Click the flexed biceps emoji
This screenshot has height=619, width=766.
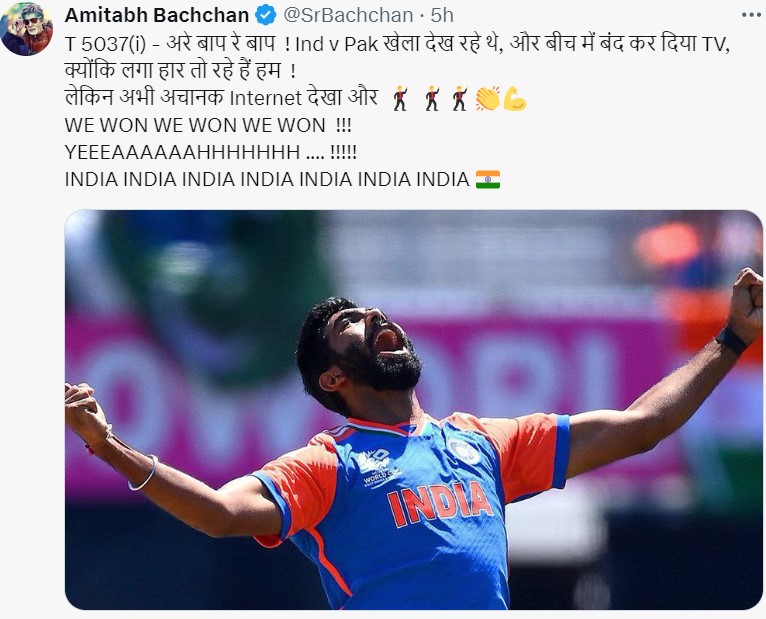[514, 98]
